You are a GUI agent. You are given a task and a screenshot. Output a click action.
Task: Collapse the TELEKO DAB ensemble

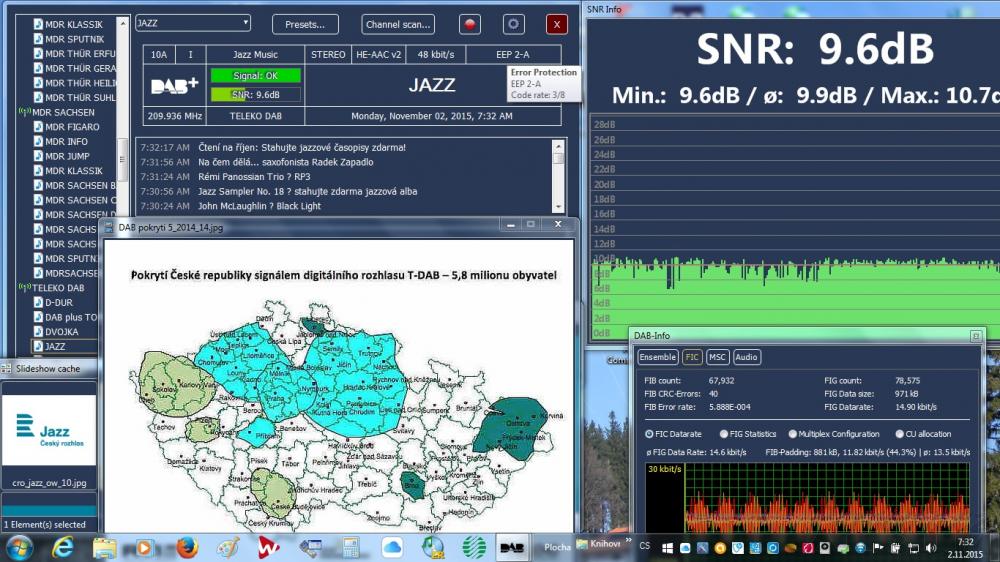25,288
